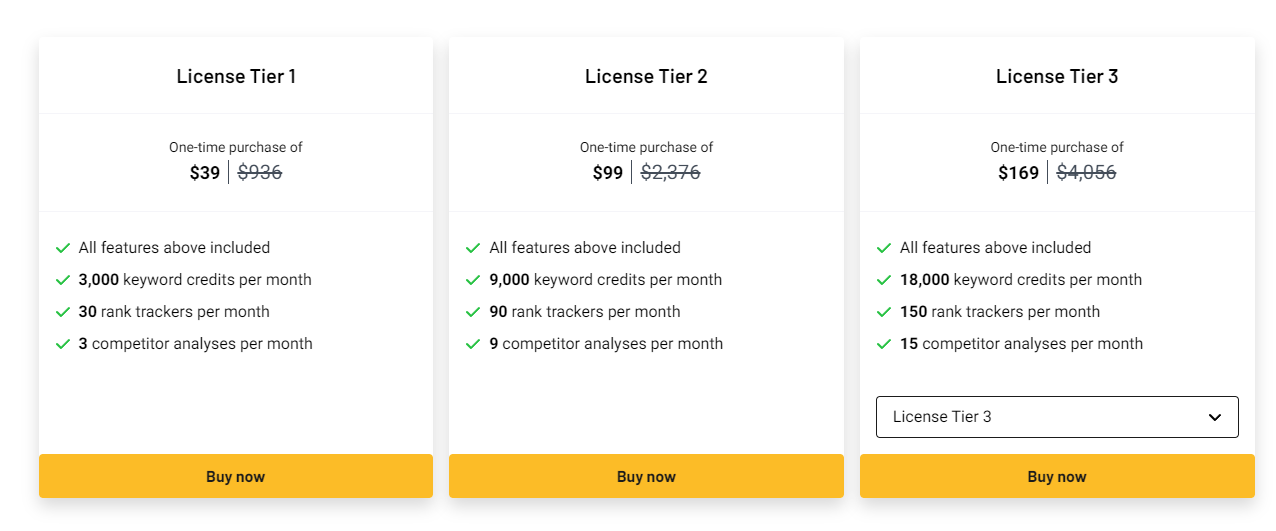This screenshot has height=531, width=1276.
Task: Click the License Tier 3 heading
Action: point(1057,76)
